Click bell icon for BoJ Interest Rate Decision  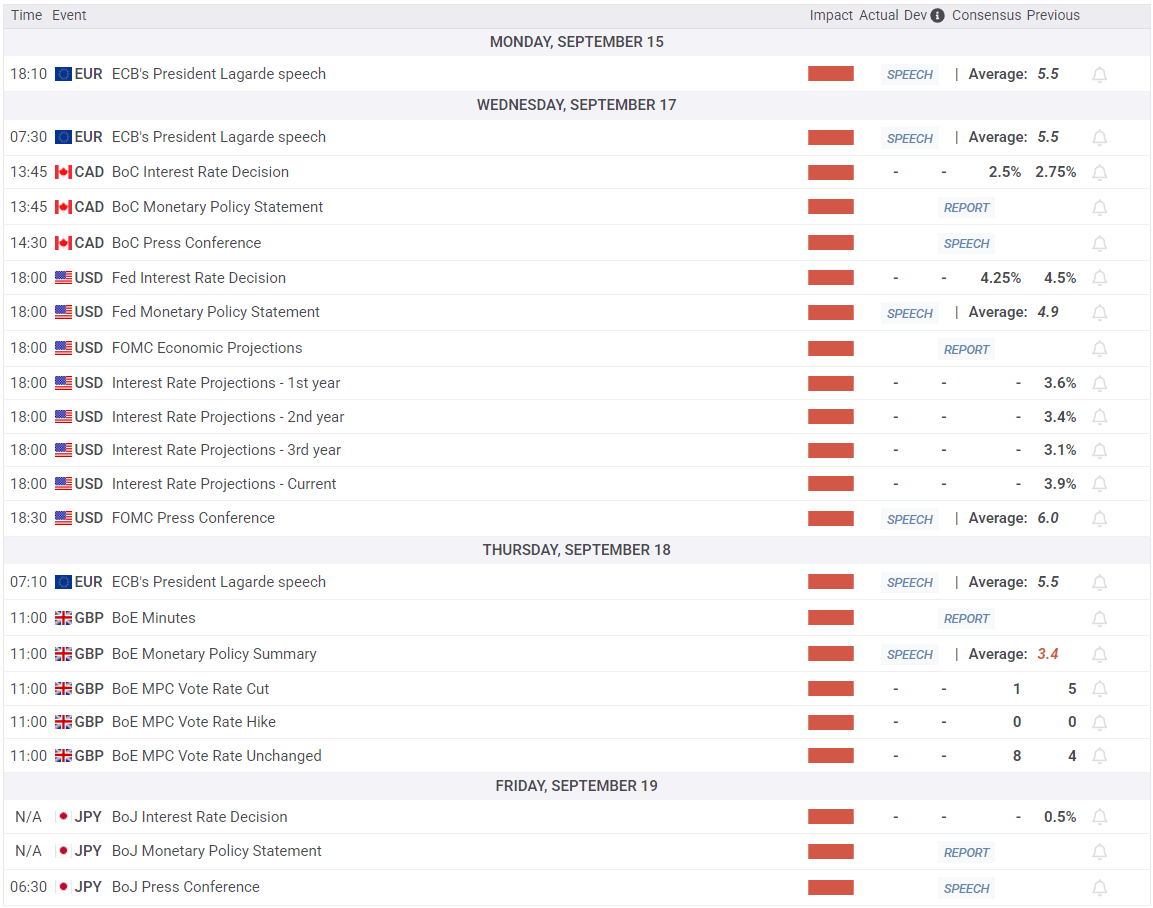[1099, 817]
